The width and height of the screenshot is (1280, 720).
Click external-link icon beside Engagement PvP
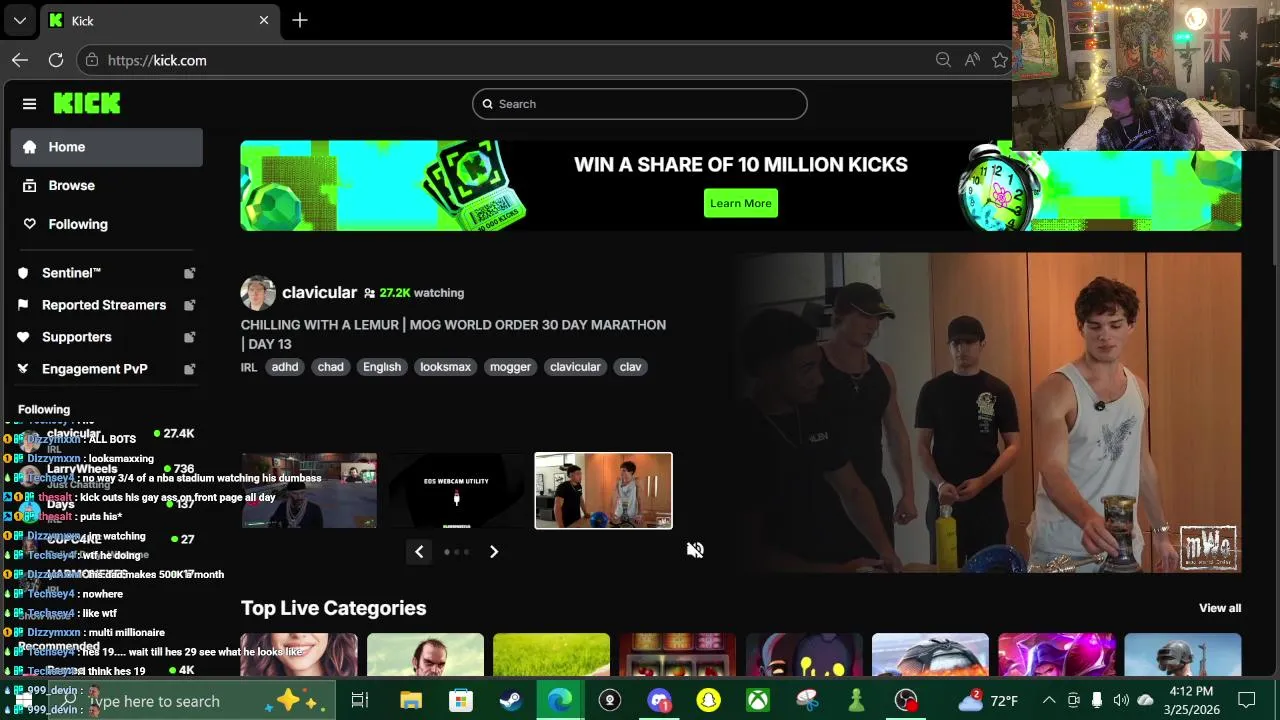189,369
